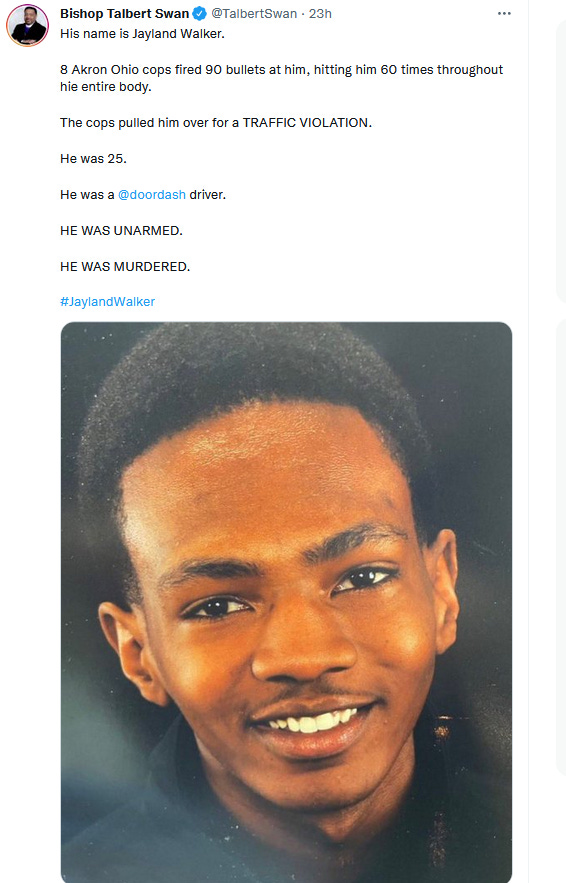Select the 'hie entire body.' text line
Screen dimensions: 566x883
(x=106, y=87)
